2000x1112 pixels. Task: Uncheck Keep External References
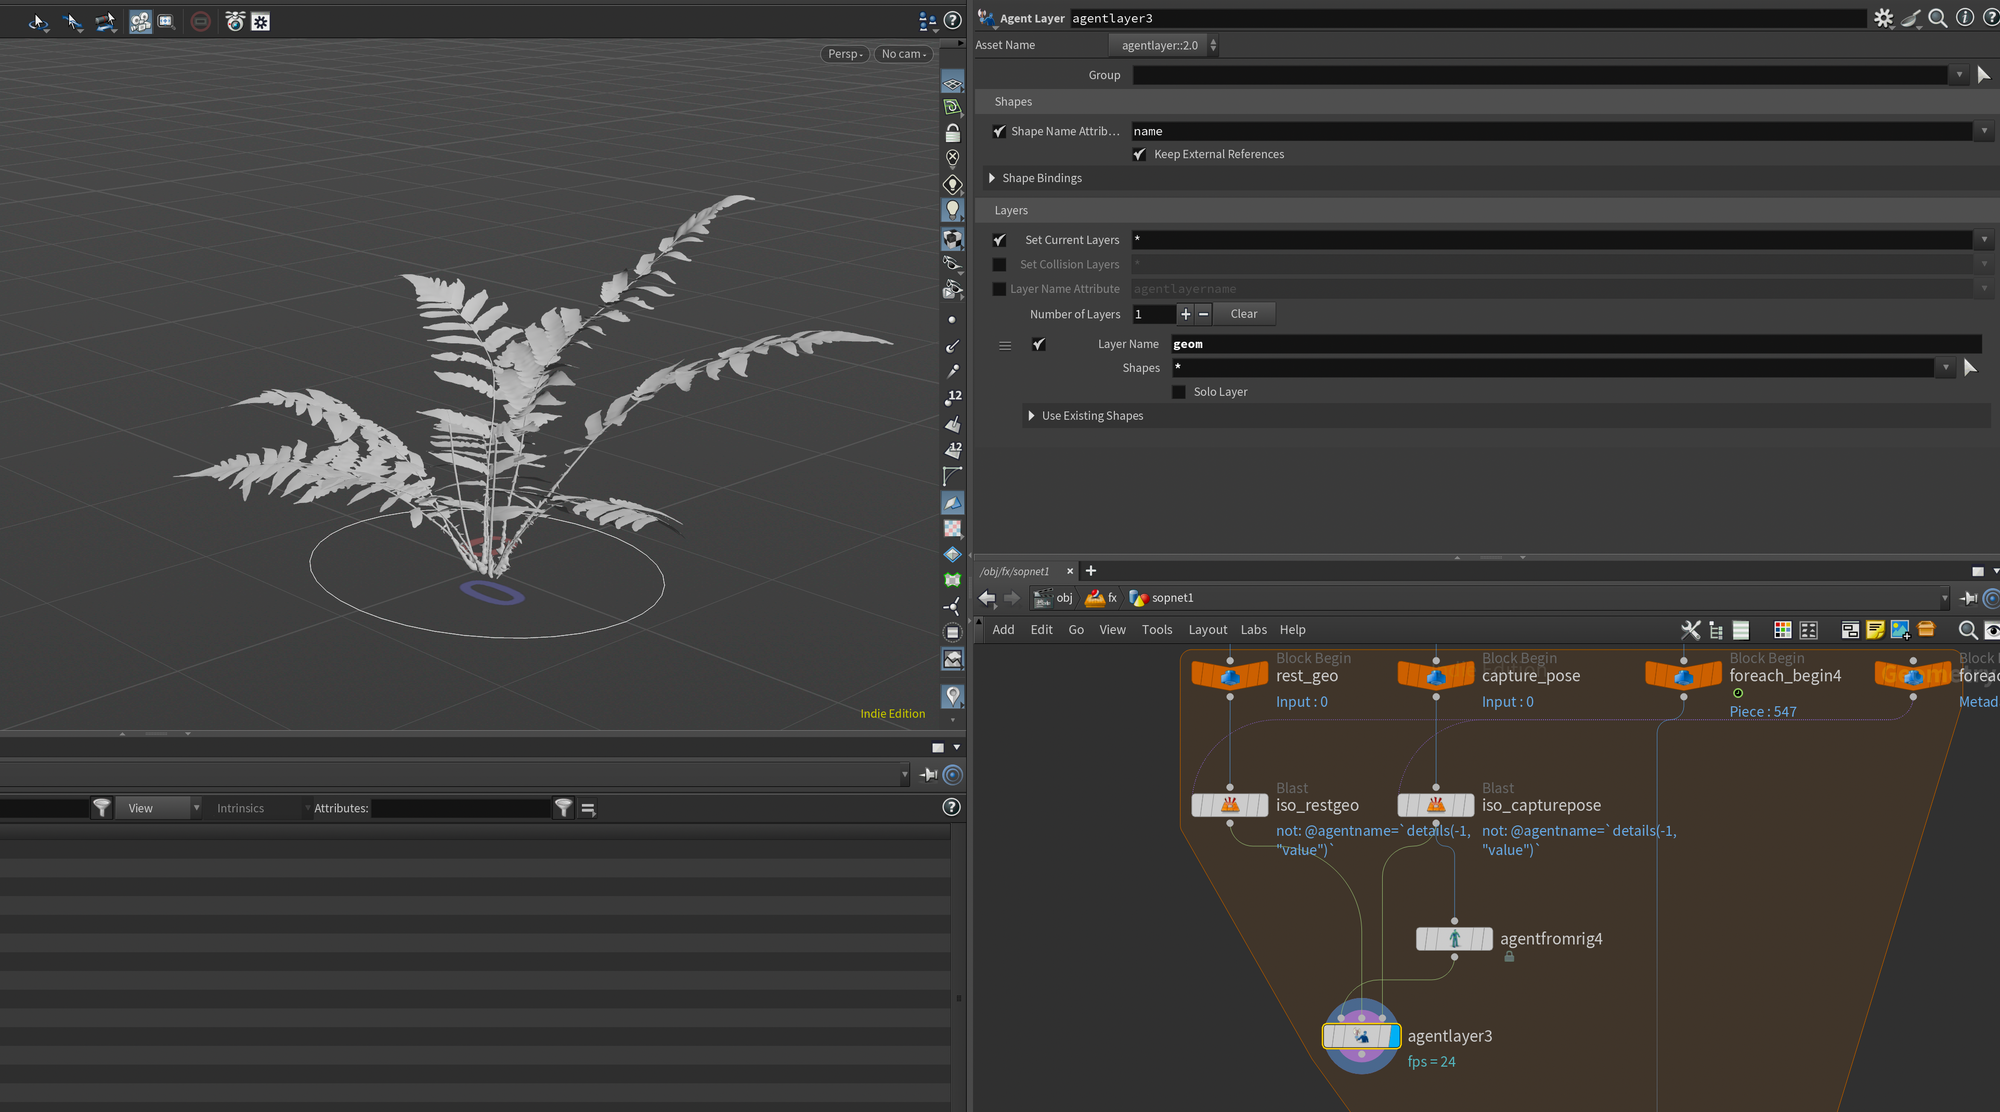1139,154
